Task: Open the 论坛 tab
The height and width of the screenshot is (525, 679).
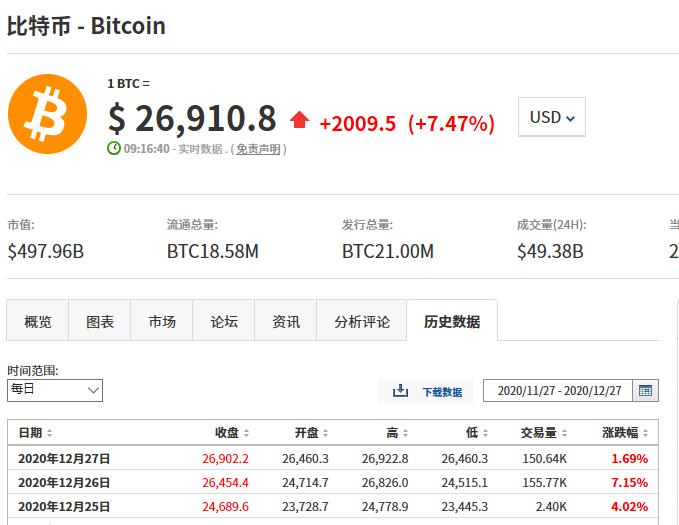Action: (224, 322)
